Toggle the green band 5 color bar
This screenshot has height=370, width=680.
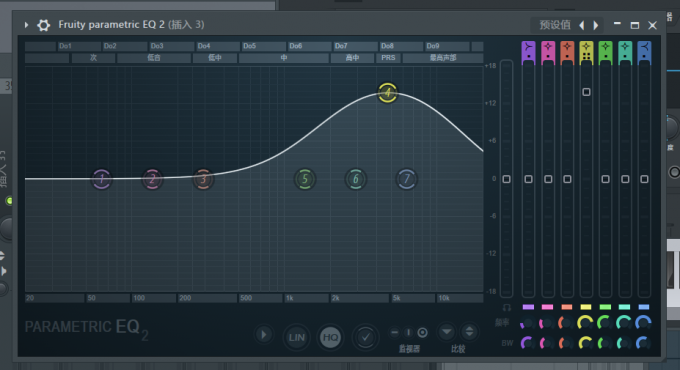[605, 307]
